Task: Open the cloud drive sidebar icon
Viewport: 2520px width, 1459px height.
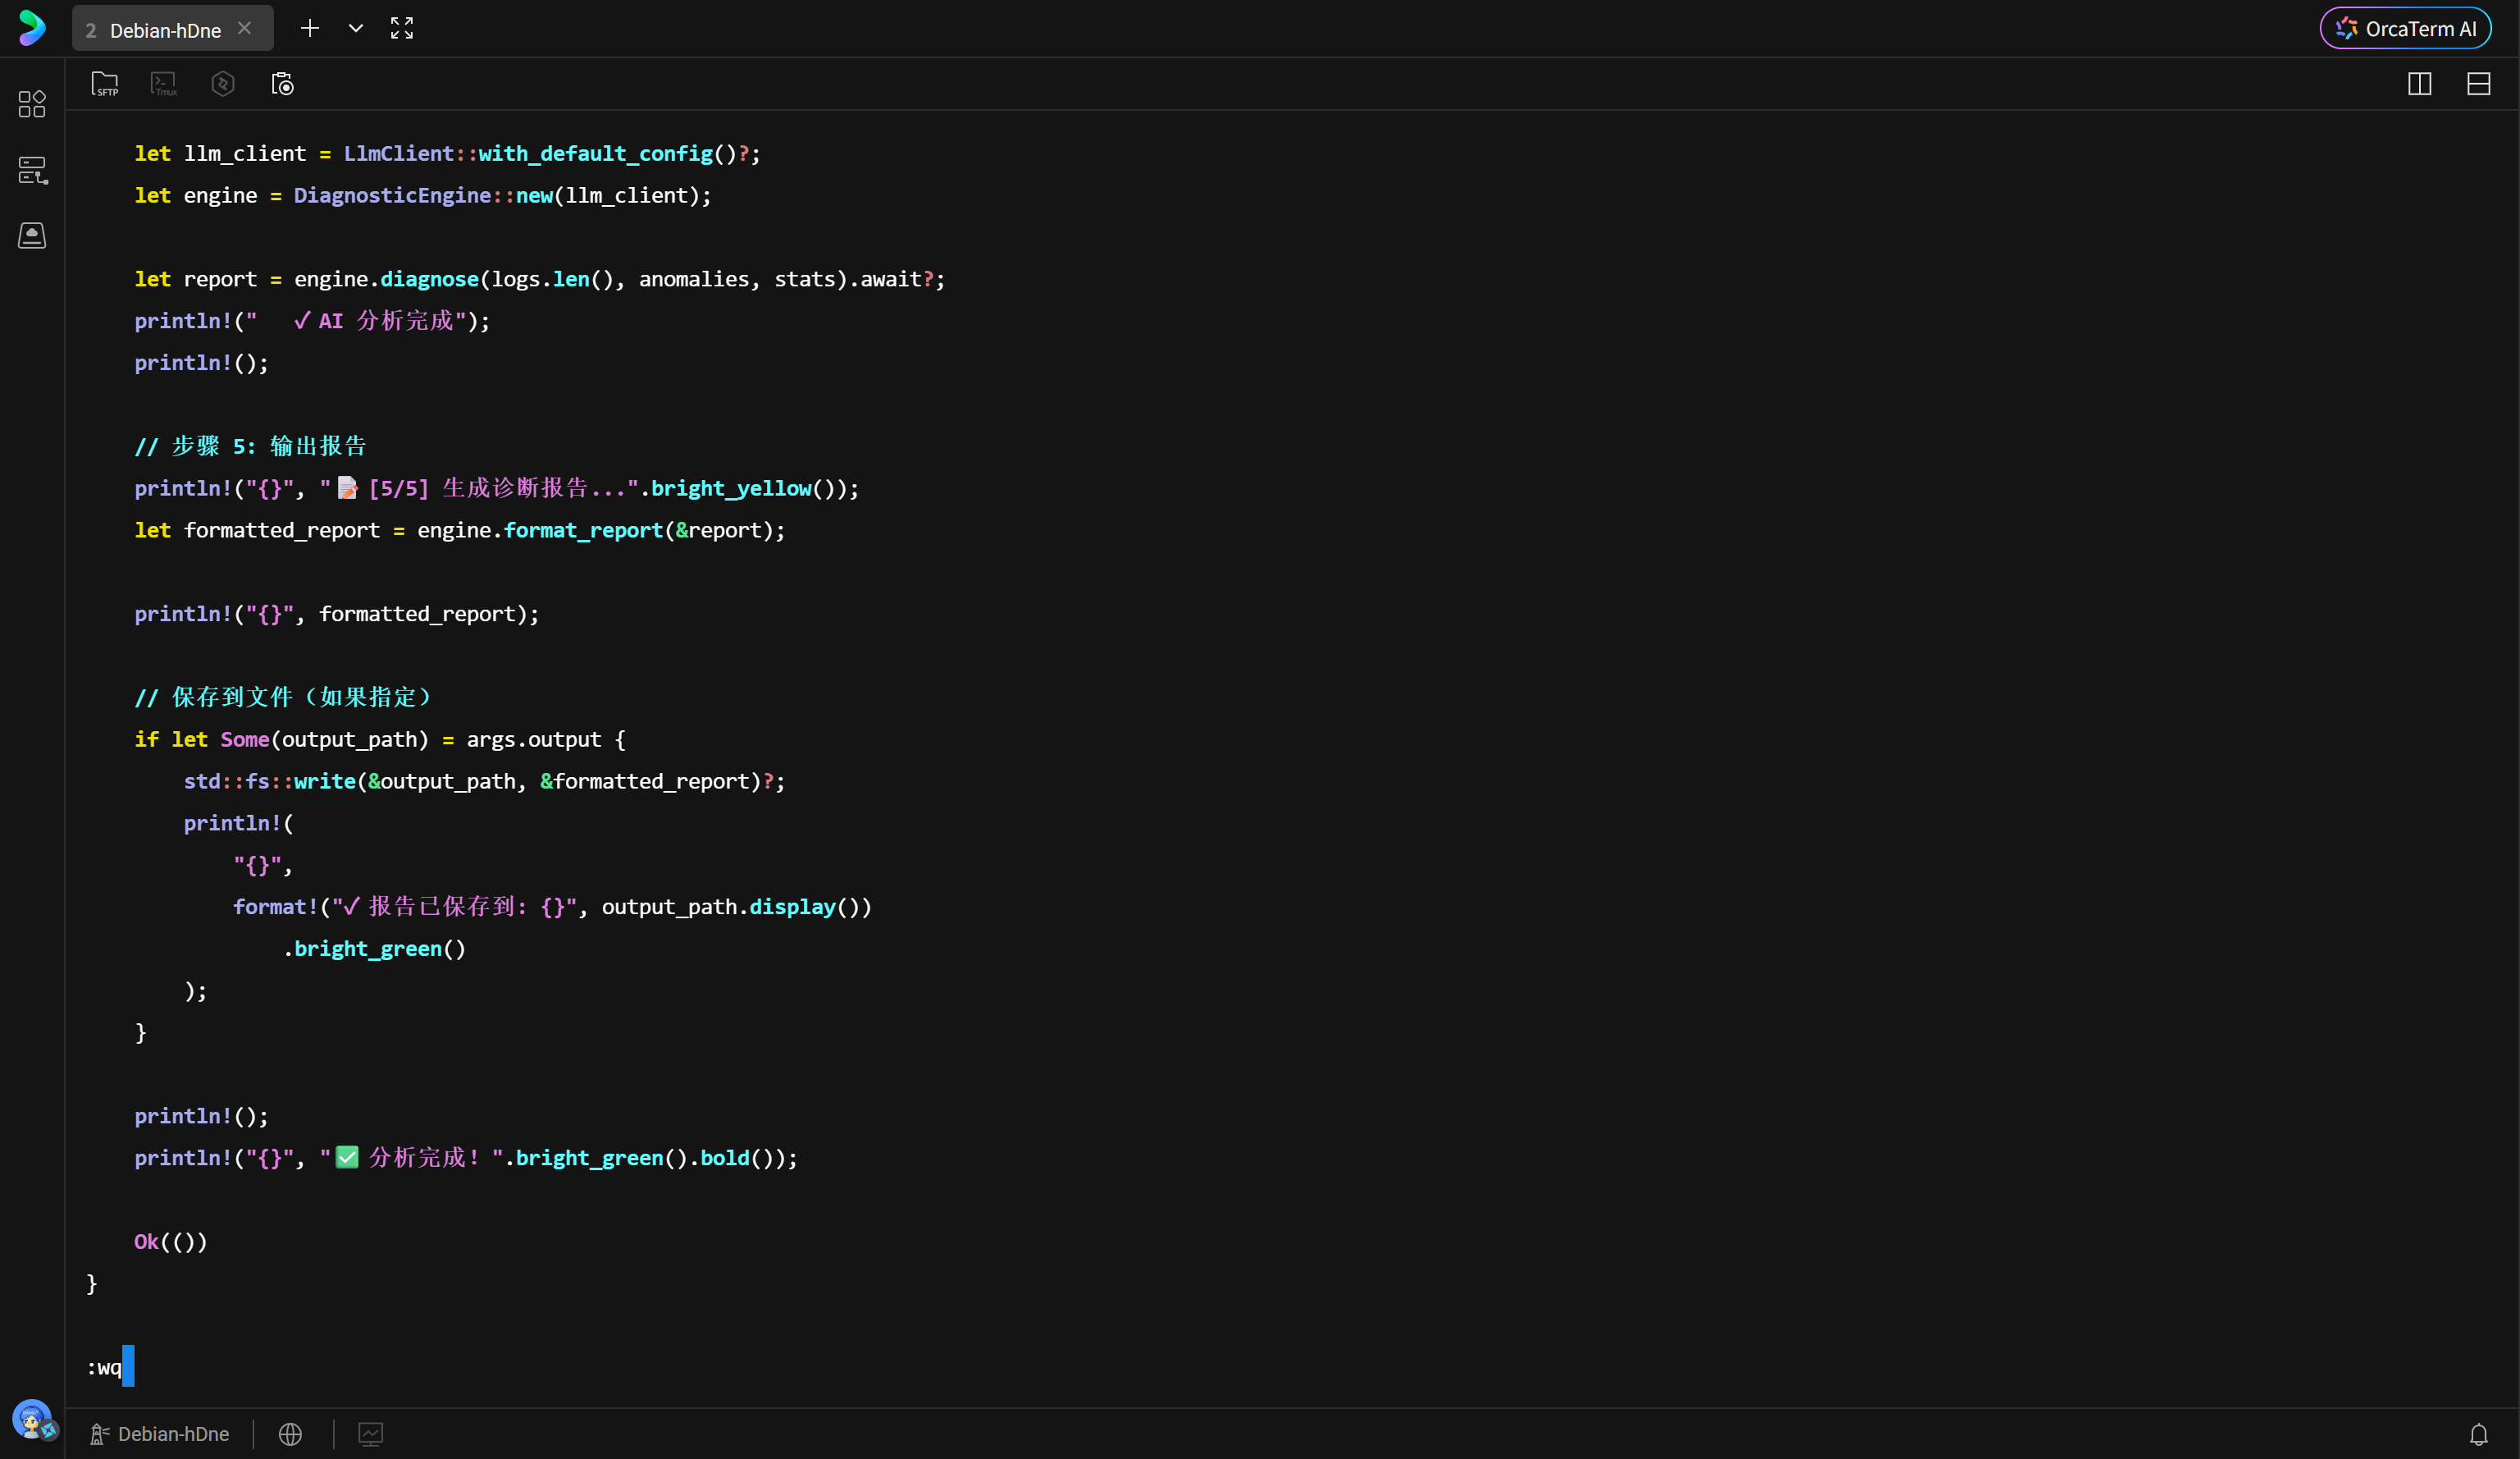Action: tap(32, 236)
